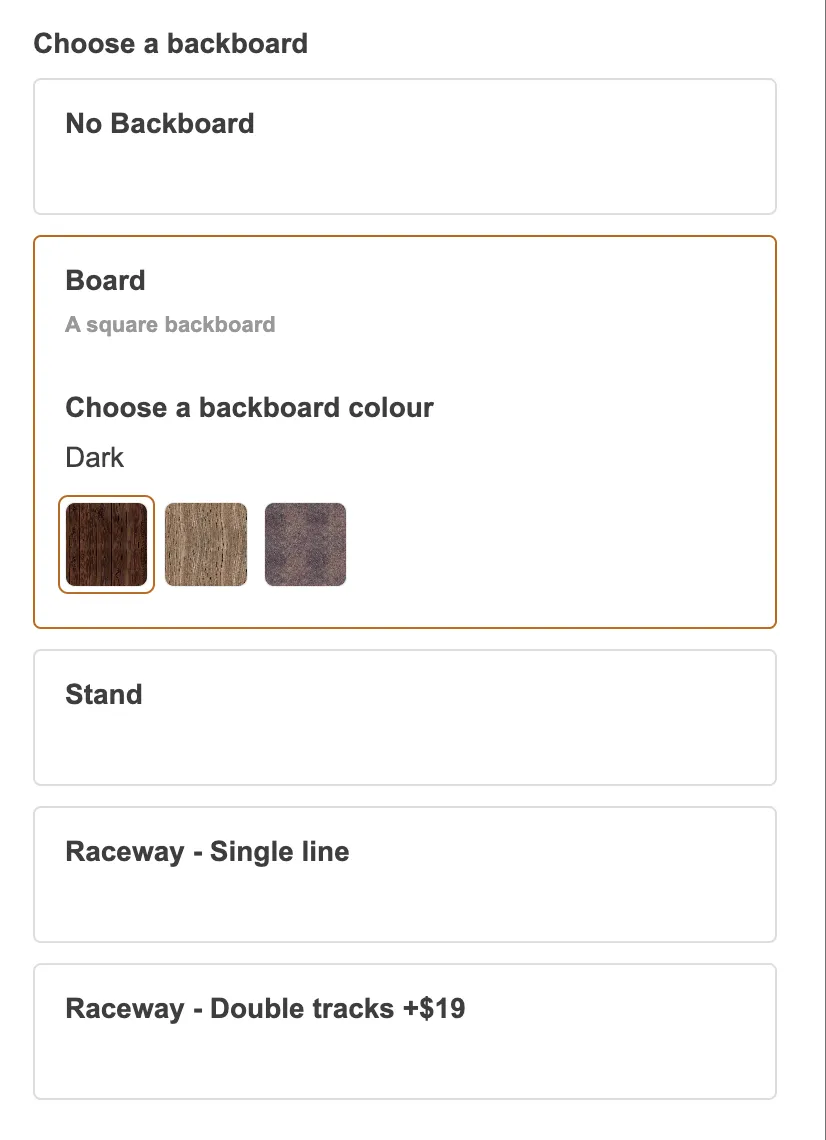This screenshot has width=826, height=1140.
Task: Click the currently selected dark swatch thumbnail
Action: (x=106, y=544)
